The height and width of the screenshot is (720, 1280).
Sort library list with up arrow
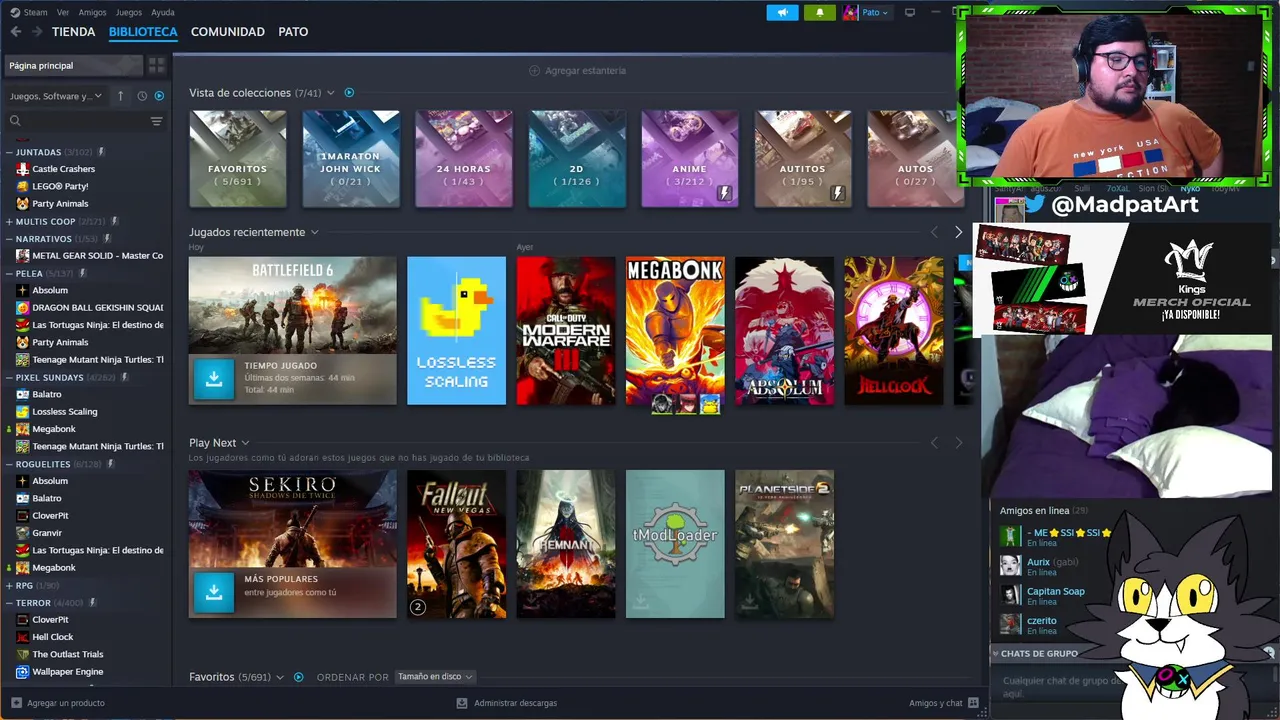click(120, 96)
